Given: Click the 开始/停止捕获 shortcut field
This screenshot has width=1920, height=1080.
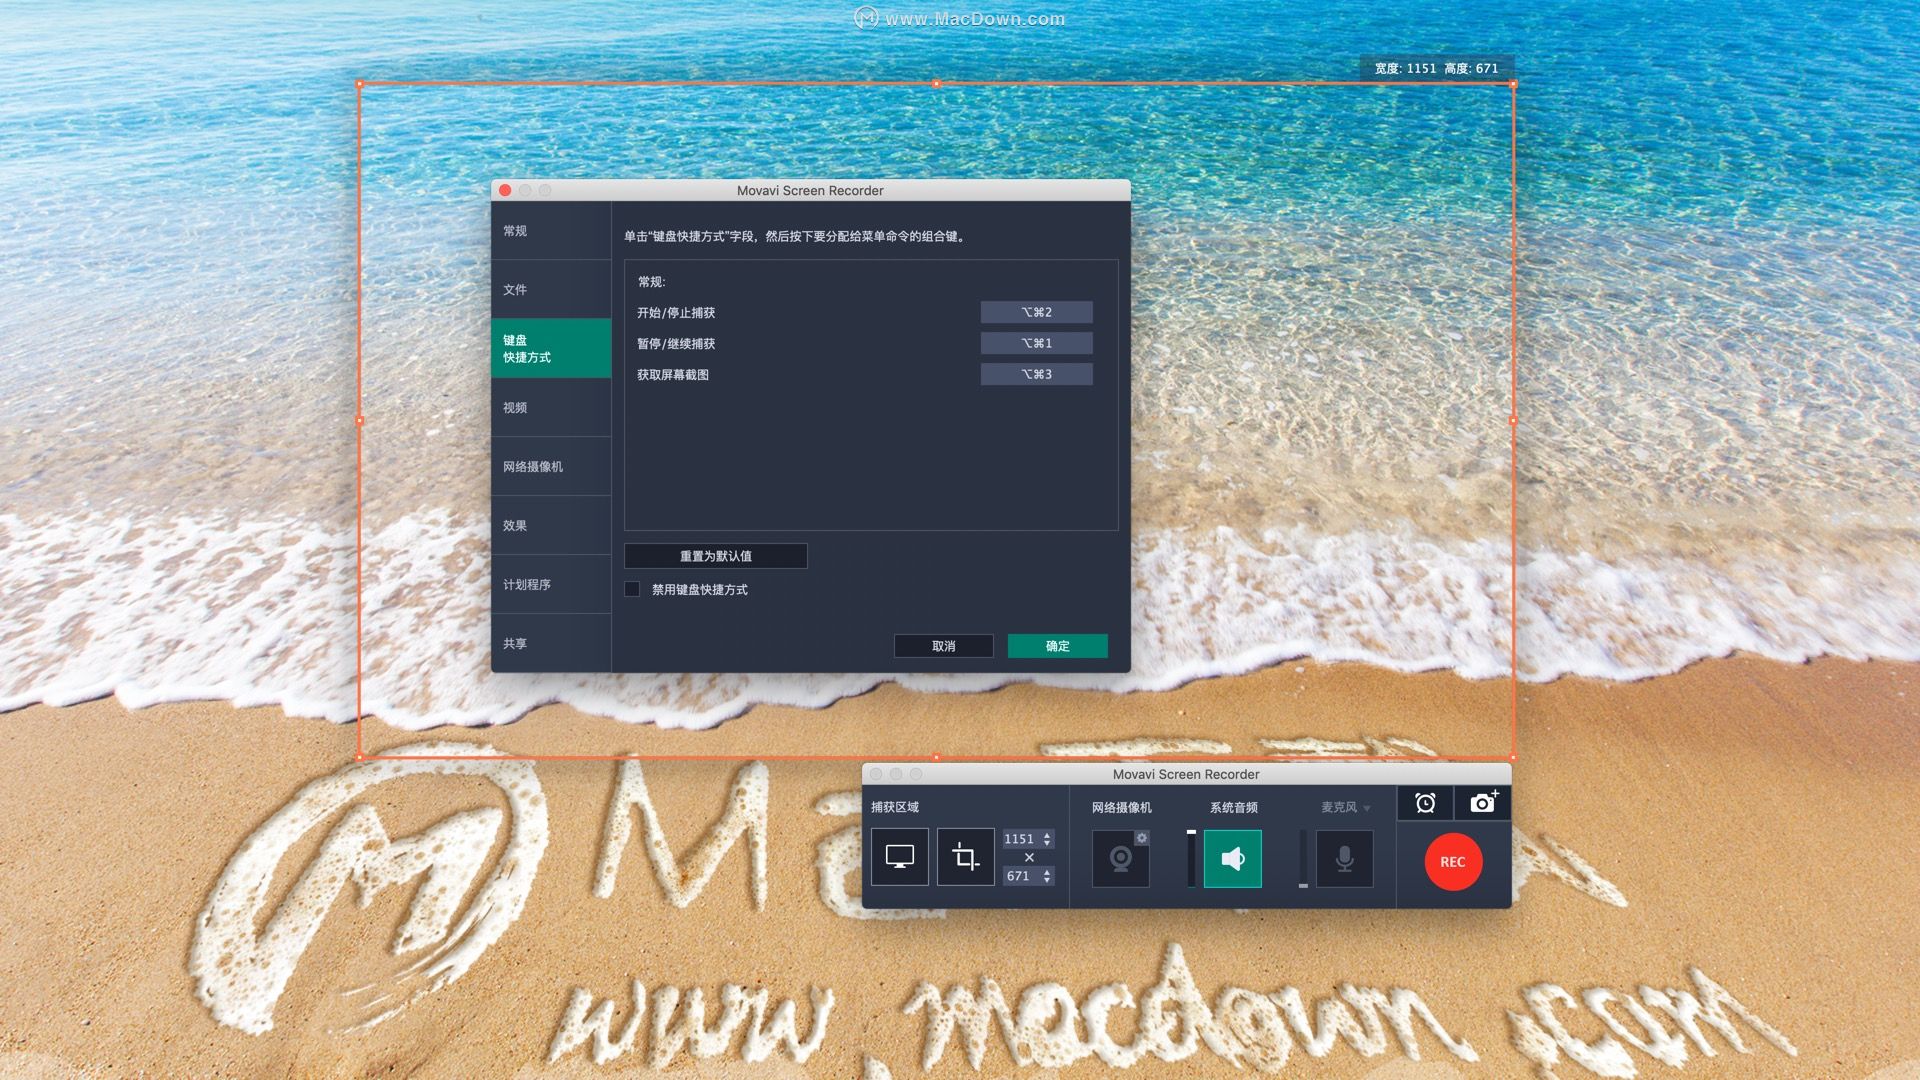Looking at the screenshot, I should pos(1036,312).
